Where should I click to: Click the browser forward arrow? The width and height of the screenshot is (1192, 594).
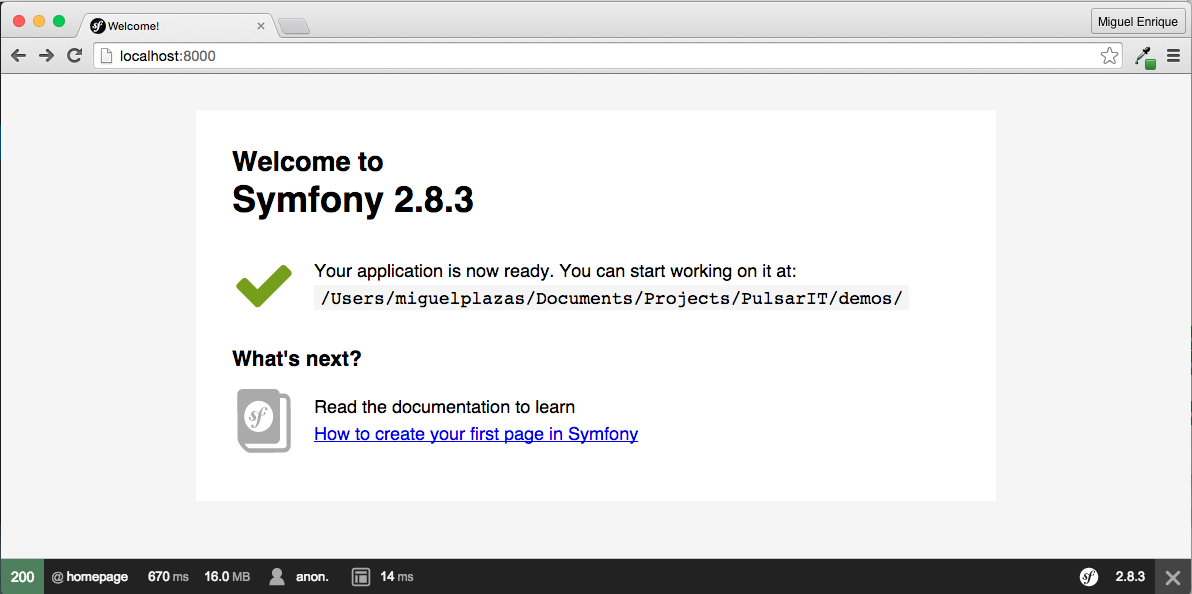(46, 56)
